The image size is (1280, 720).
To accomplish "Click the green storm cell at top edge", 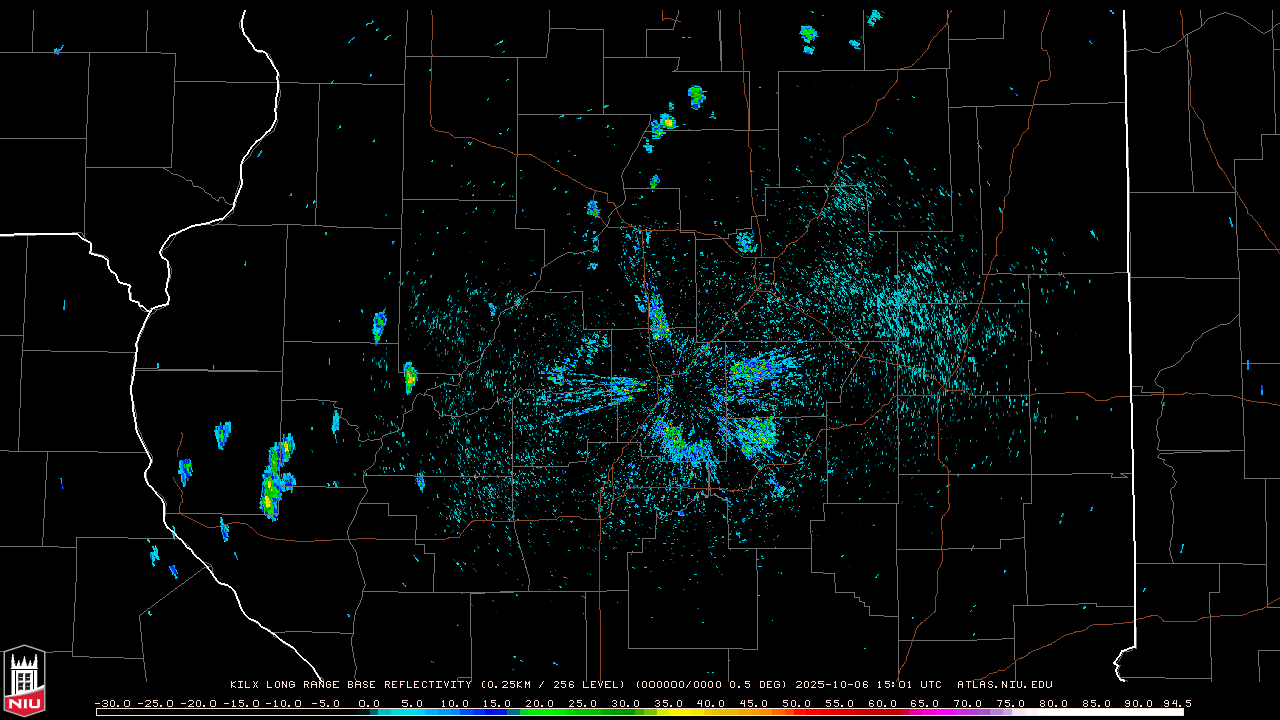I will (808, 36).
